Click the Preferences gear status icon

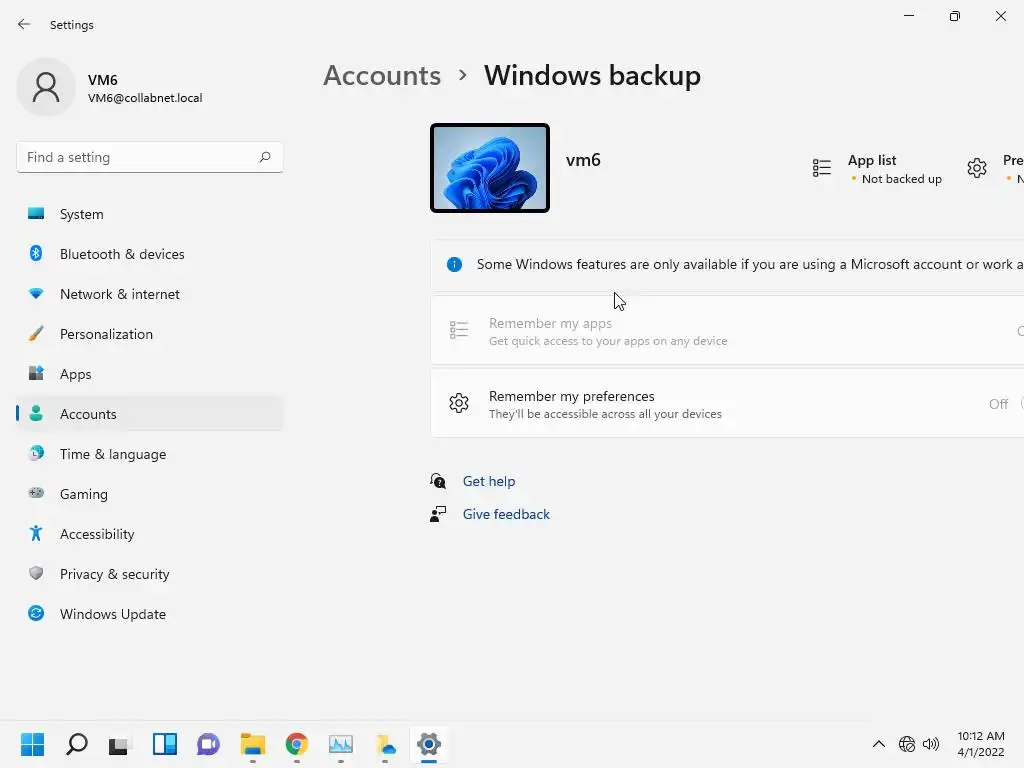(977, 168)
